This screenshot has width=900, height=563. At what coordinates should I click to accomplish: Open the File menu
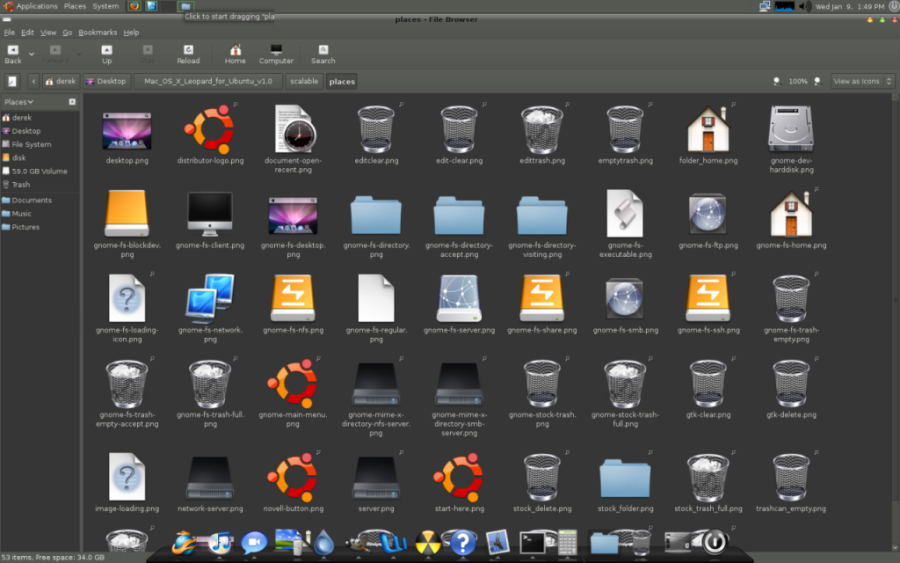pyautogui.click(x=9, y=33)
